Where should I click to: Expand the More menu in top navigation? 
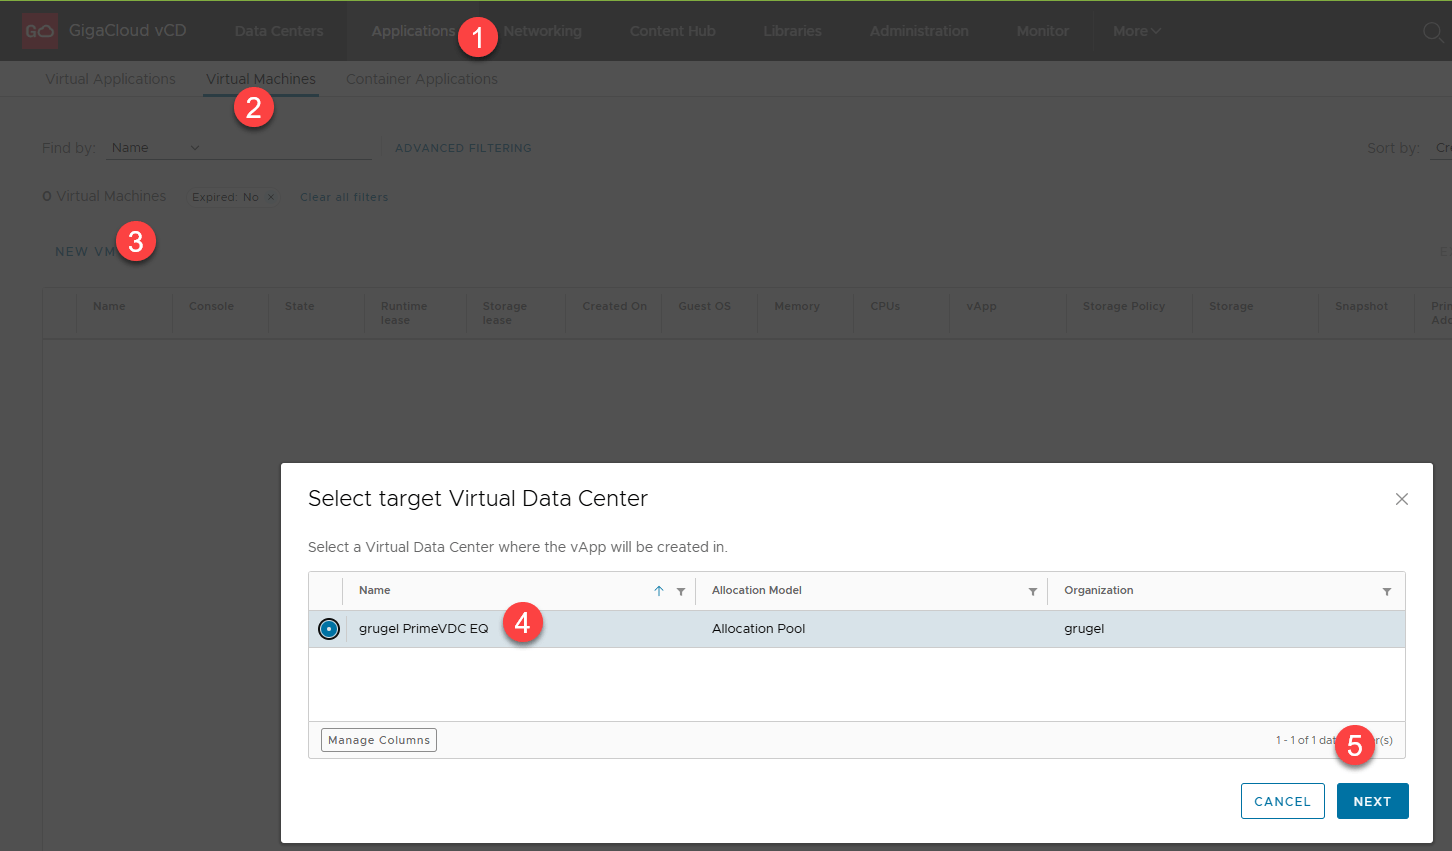[1136, 31]
